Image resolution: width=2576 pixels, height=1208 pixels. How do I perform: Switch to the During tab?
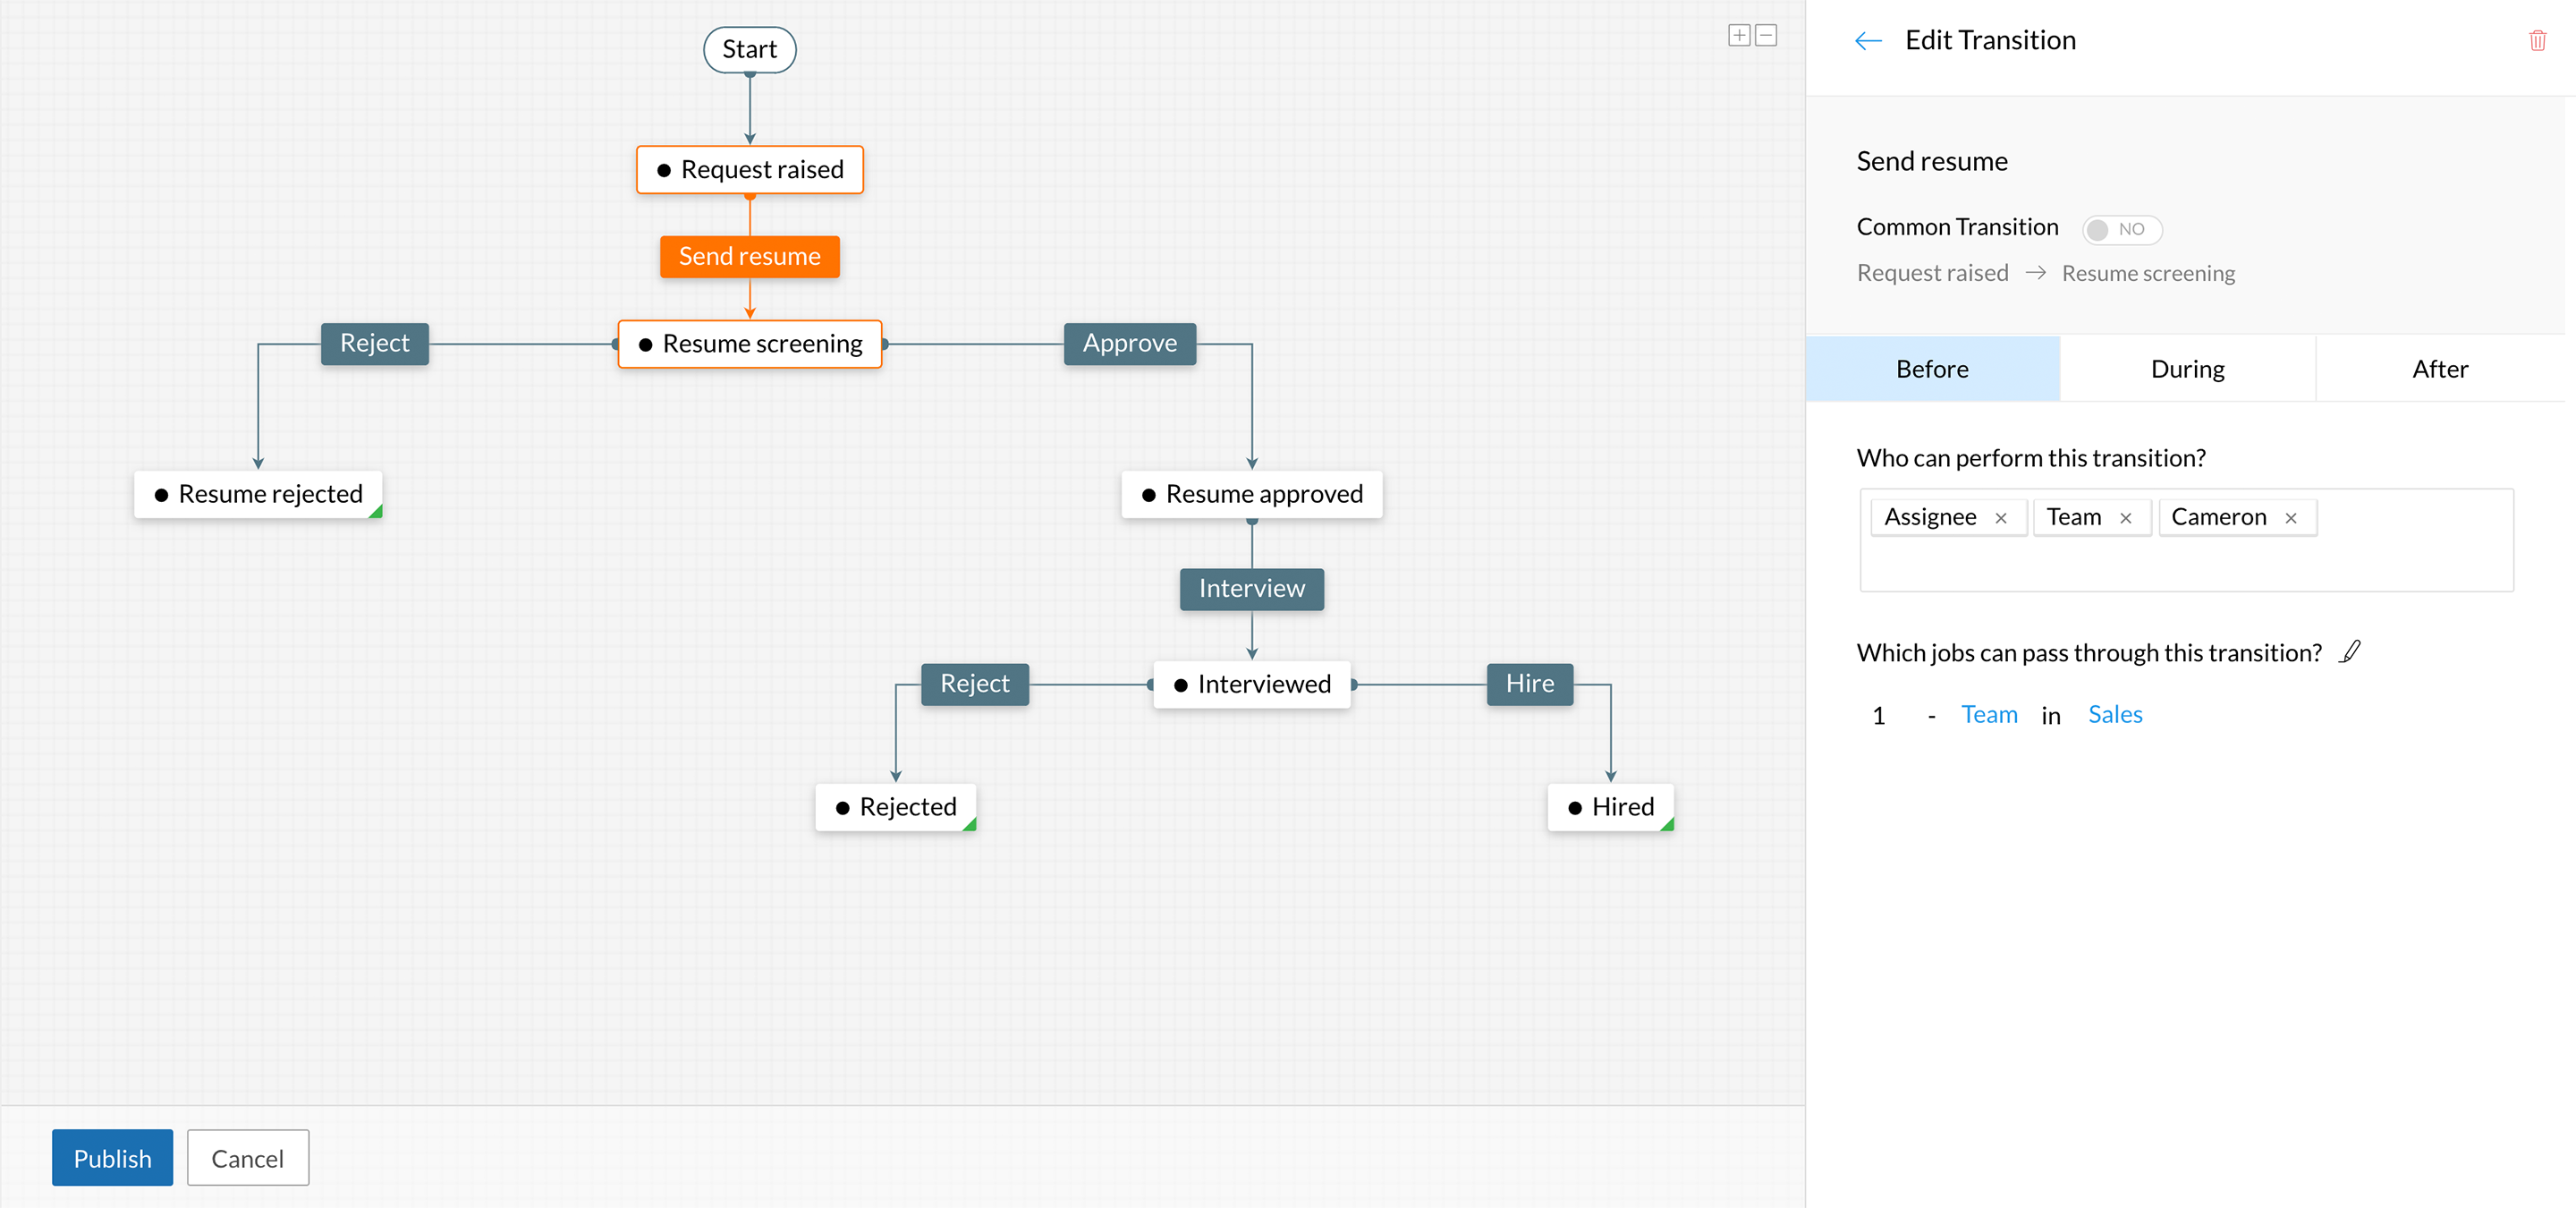(2187, 369)
